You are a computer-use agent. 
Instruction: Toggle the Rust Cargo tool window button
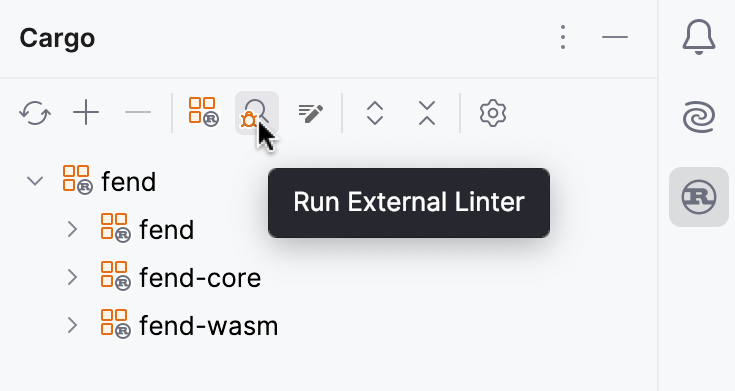click(698, 197)
